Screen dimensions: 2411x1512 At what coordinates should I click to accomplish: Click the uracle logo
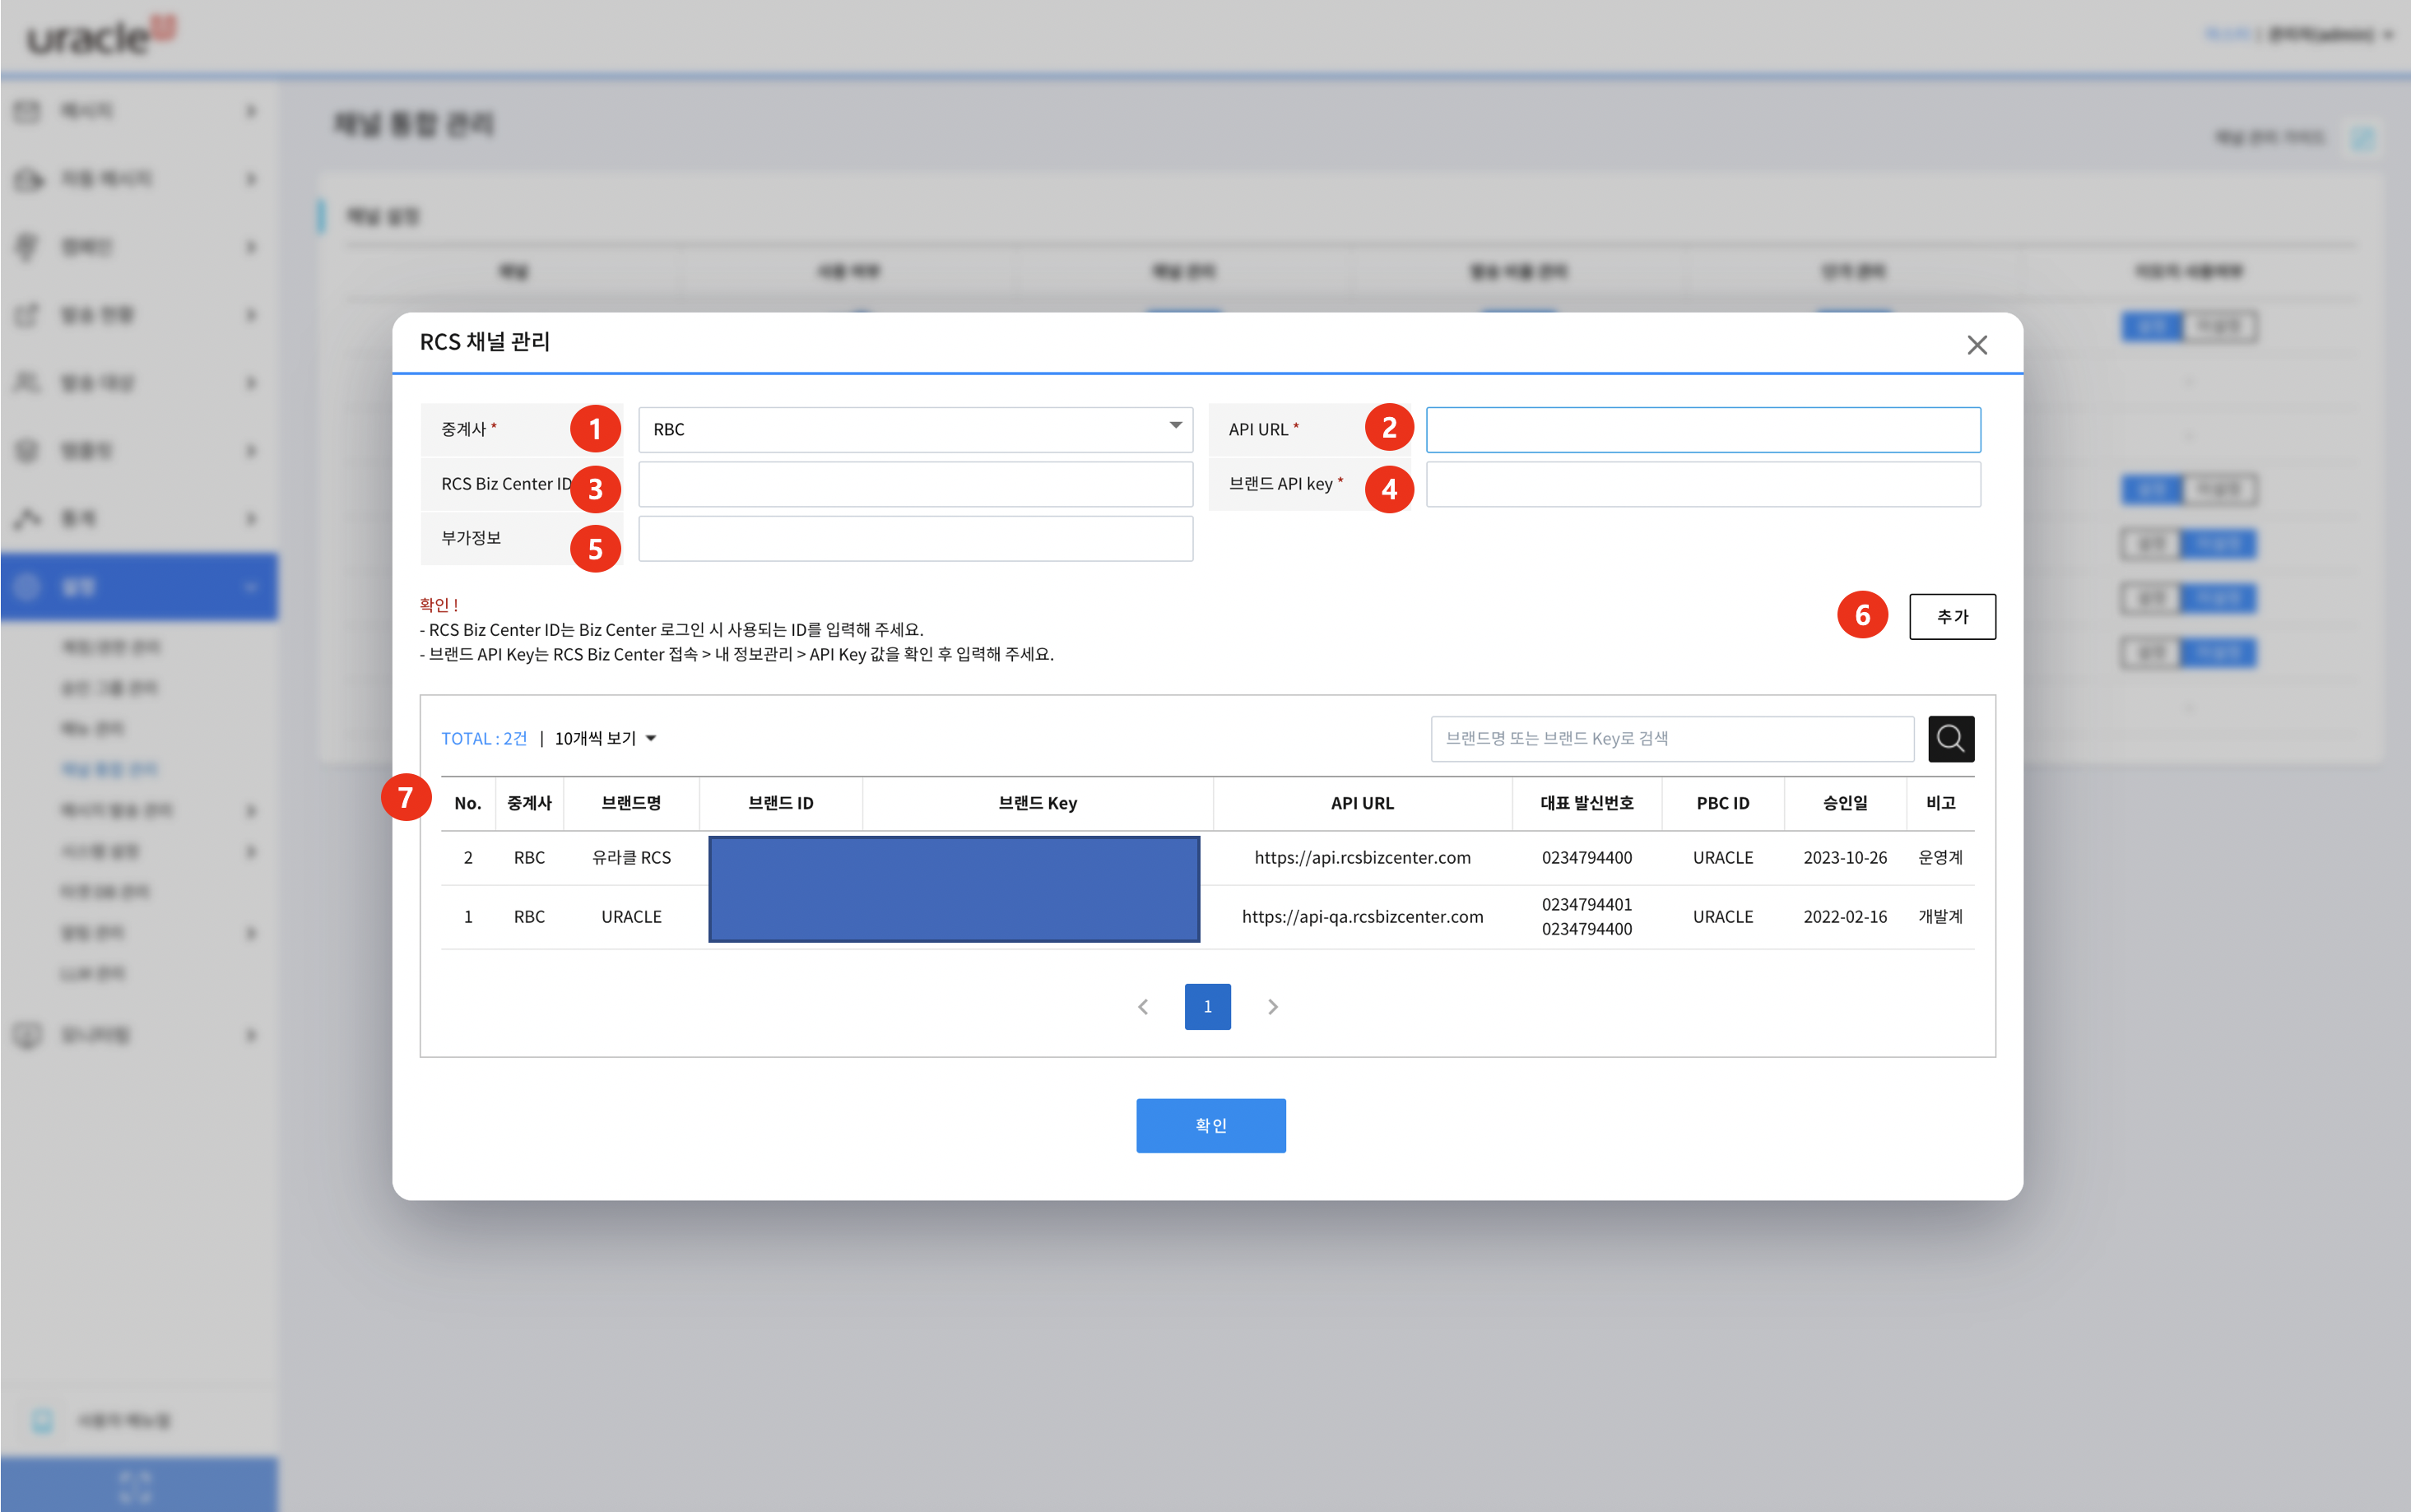tap(100, 37)
